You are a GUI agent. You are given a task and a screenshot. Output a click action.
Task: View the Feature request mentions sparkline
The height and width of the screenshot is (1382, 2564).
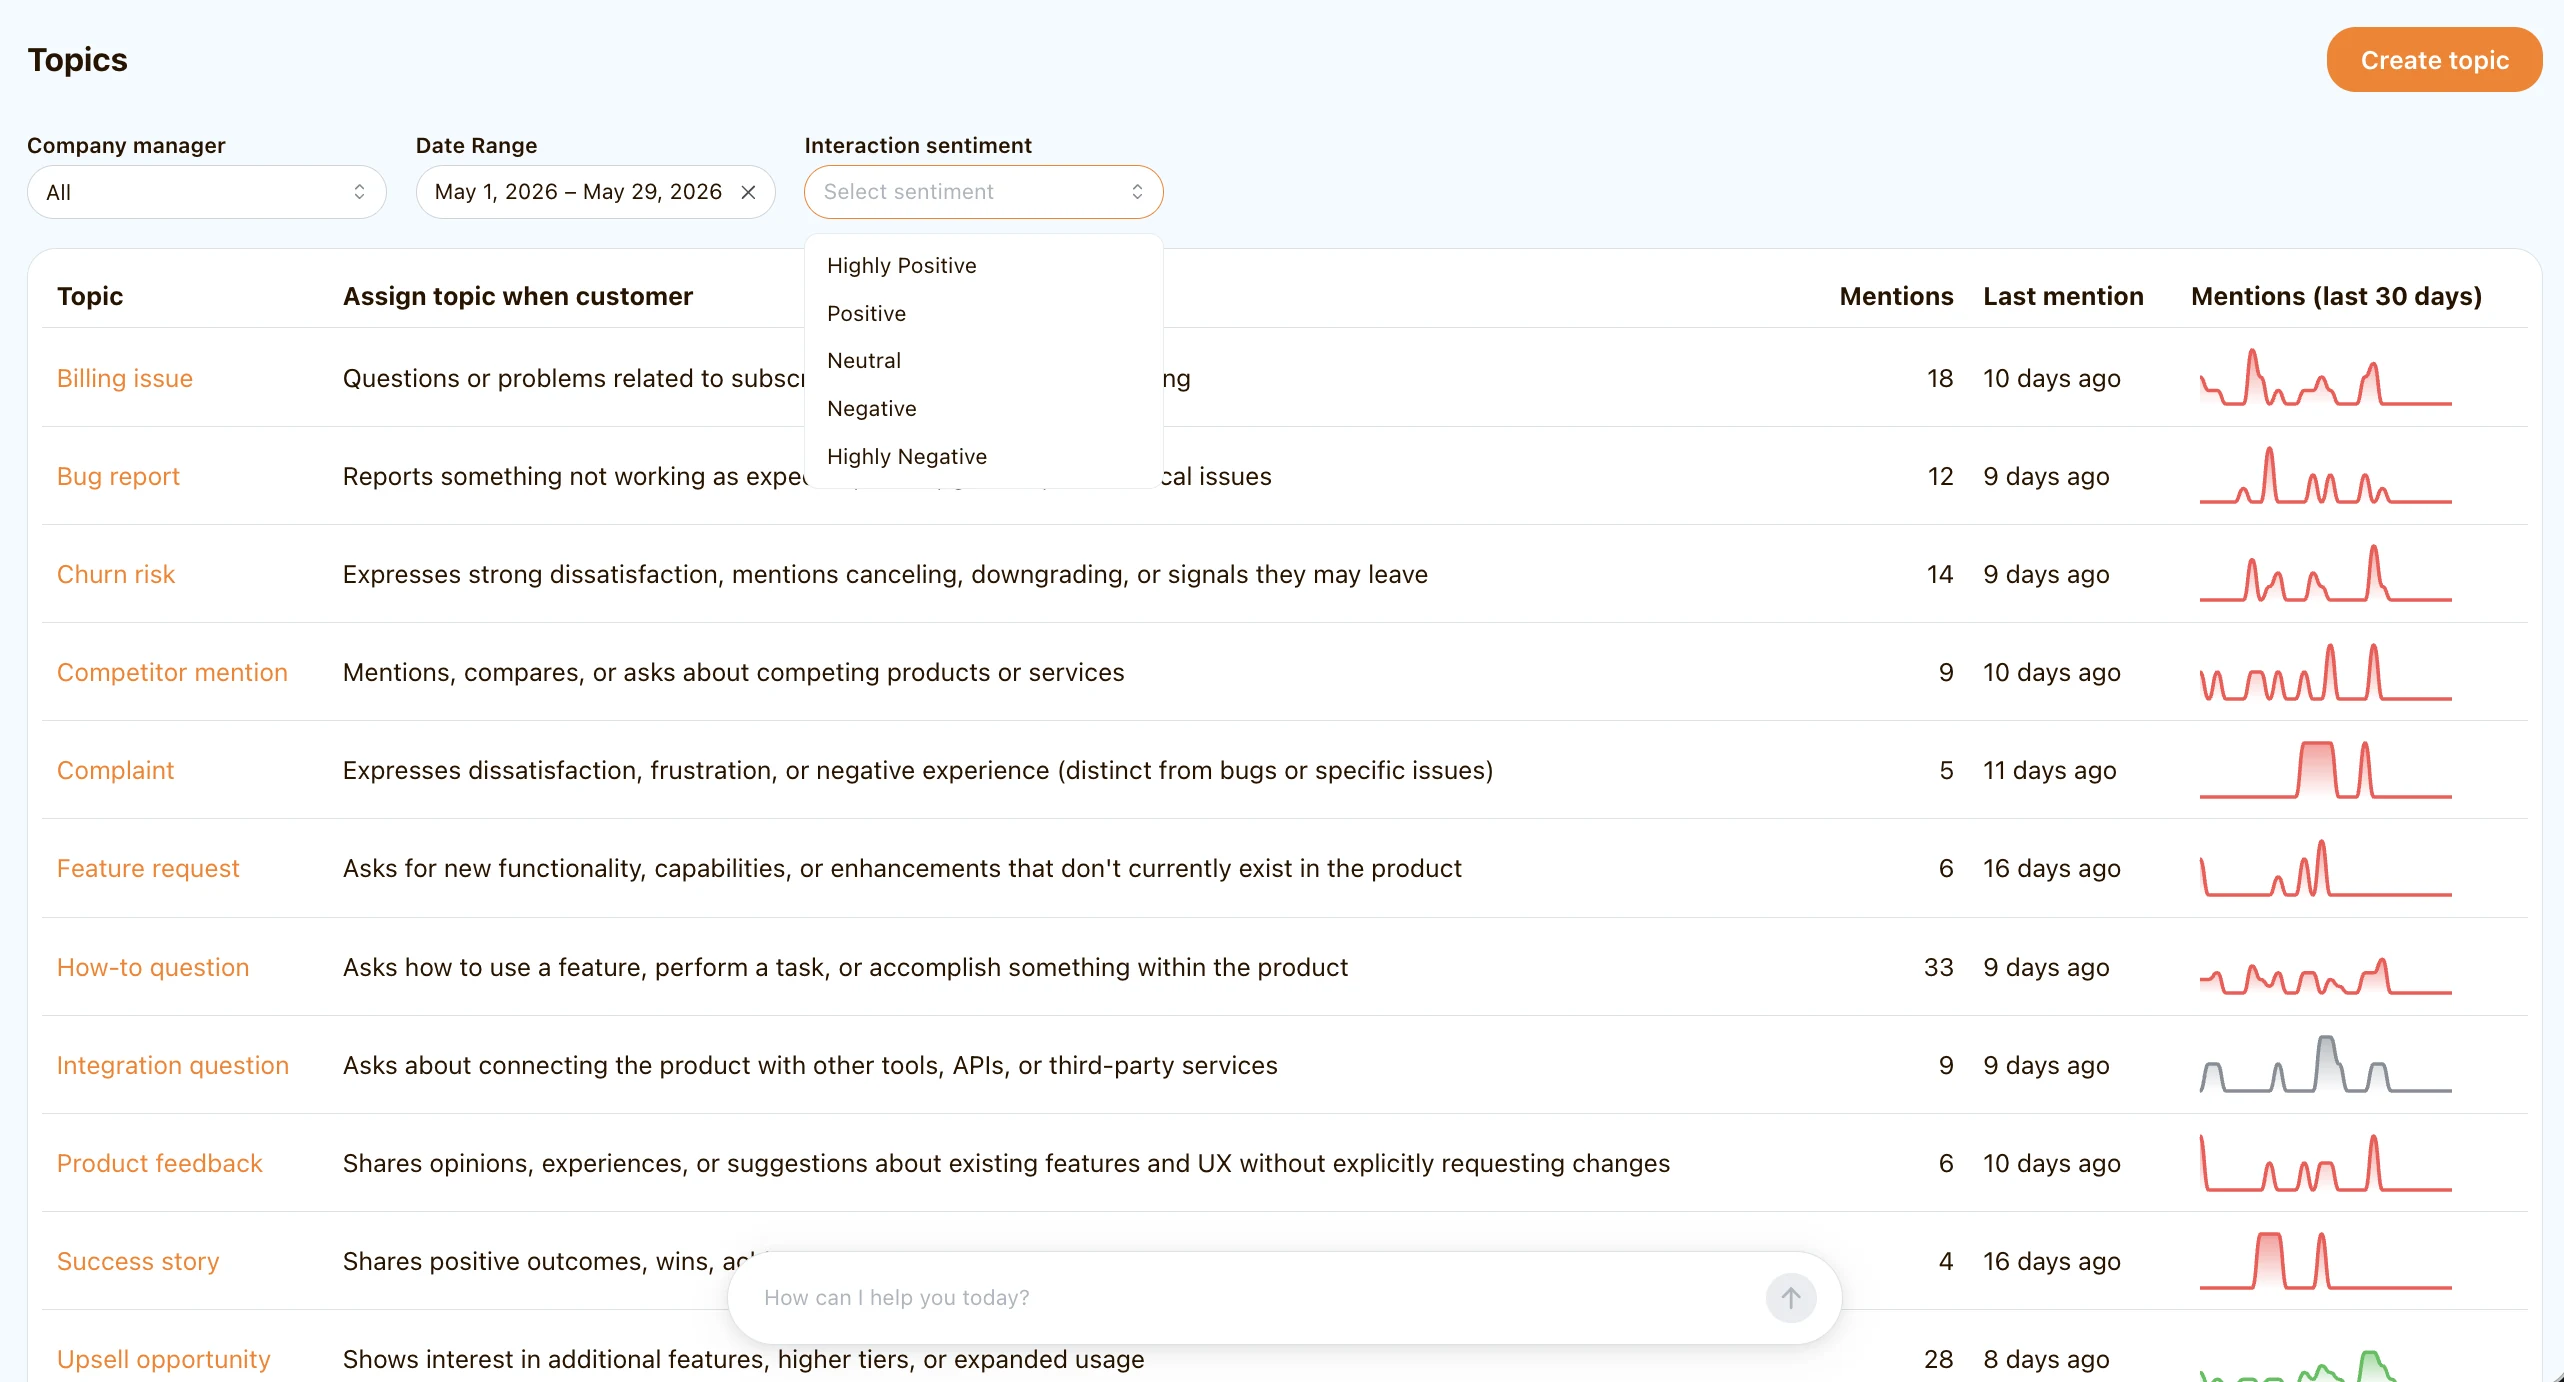pyautogui.click(x=2325, y=867)
